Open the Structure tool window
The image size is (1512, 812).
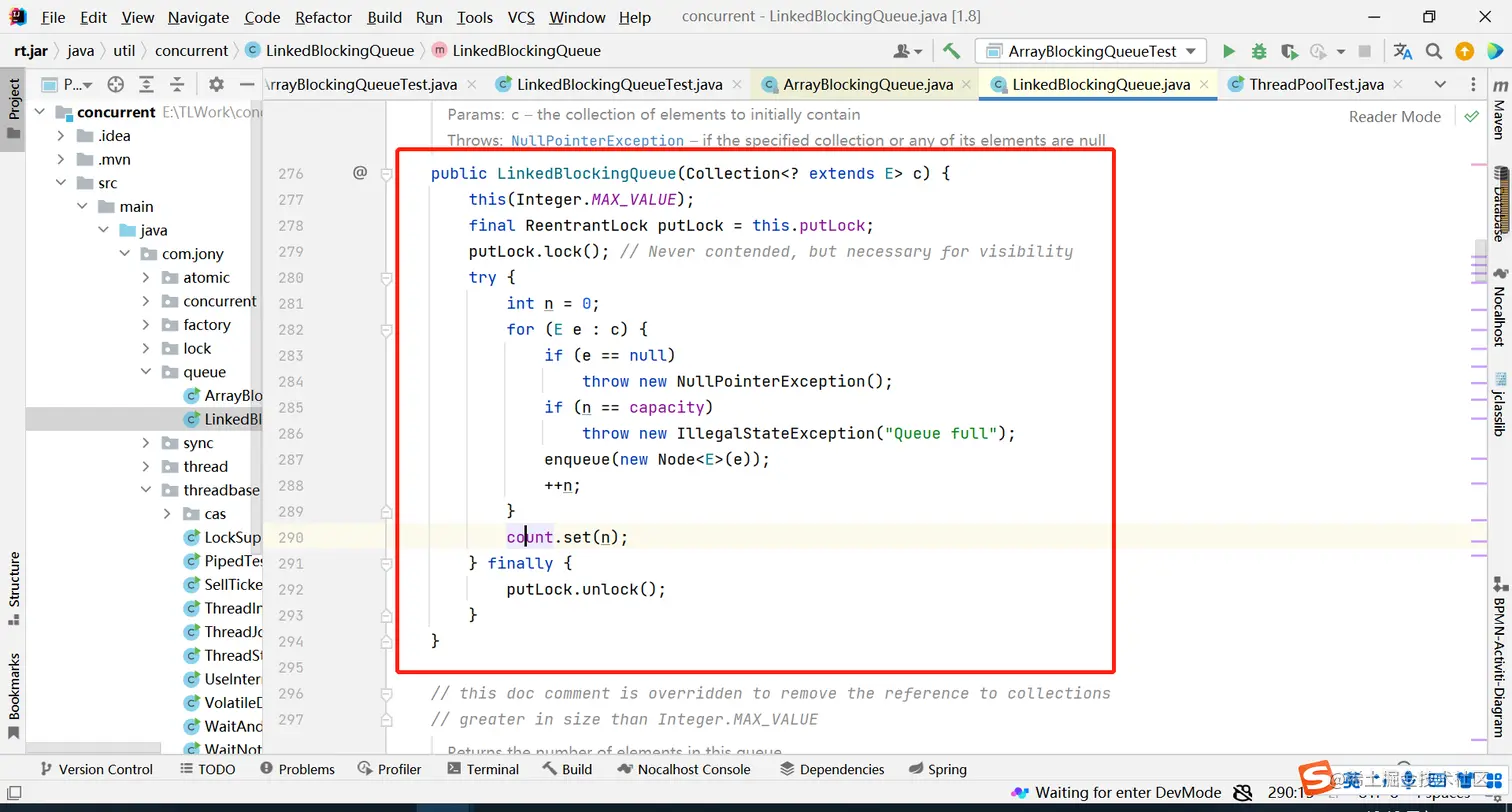(x=14, y=589)
